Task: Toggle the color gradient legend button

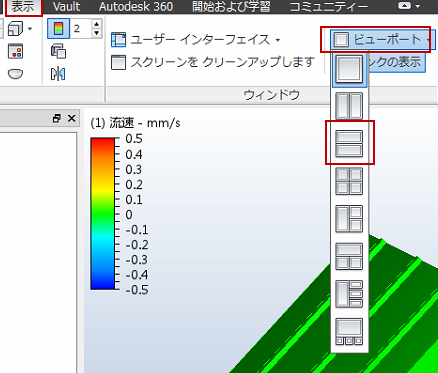Action: coord(58,29)
